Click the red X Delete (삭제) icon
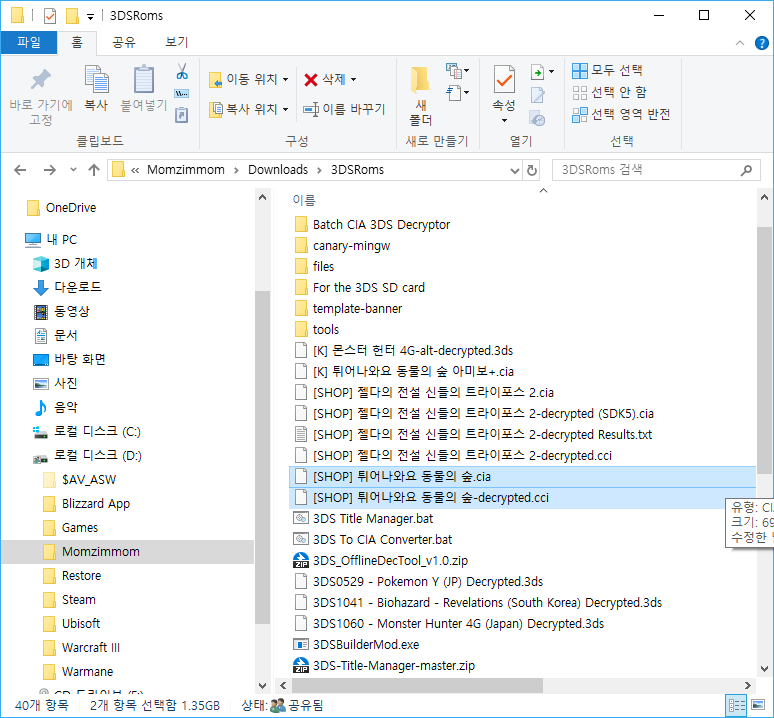774x718 pixels. click(x=310, y=79)
